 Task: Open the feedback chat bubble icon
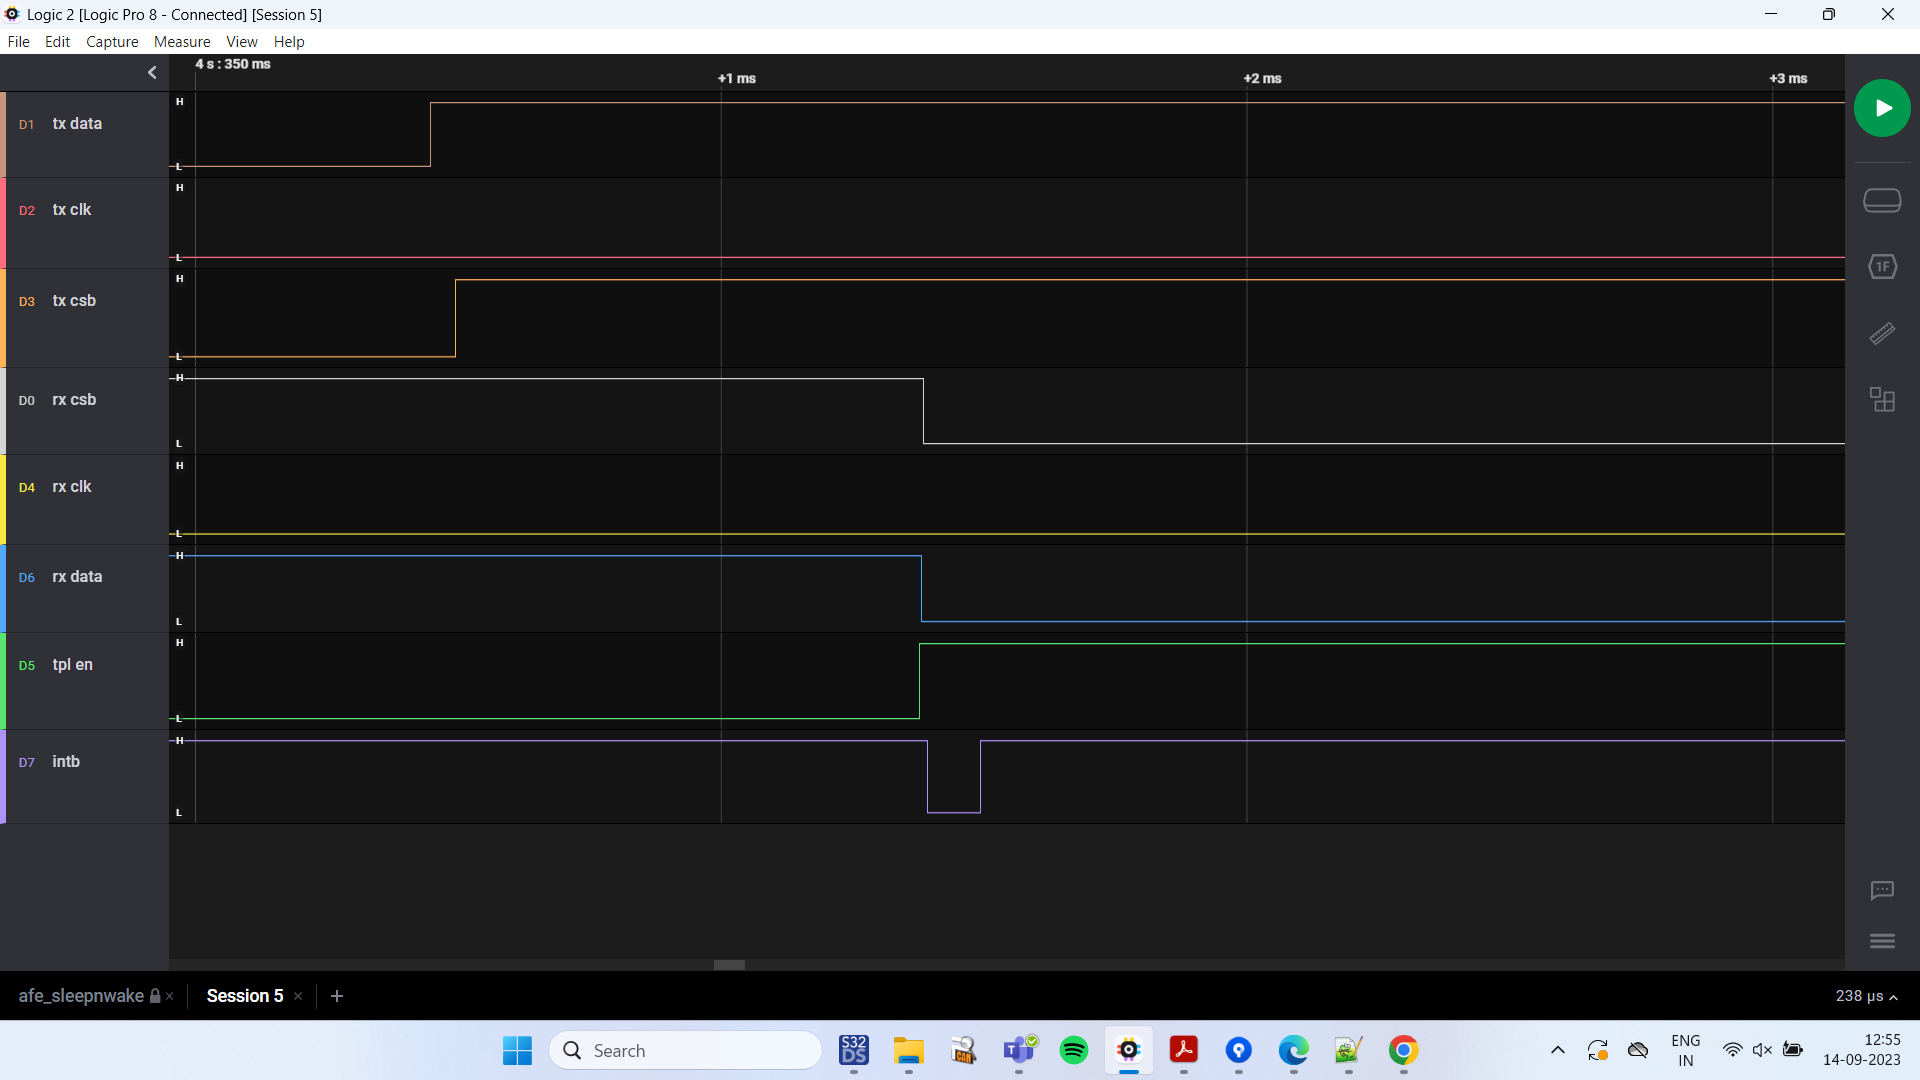coord(1882,891)
